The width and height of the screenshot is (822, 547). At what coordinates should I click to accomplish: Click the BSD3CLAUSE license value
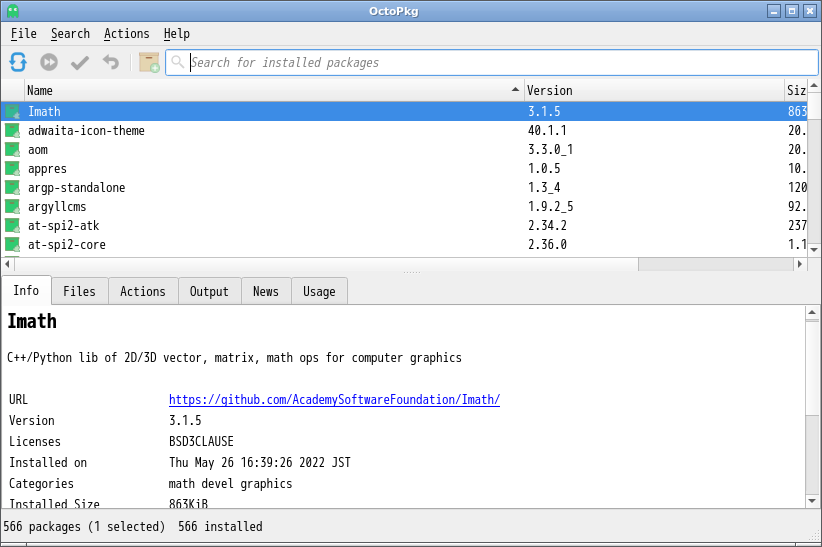pos(201,442)
